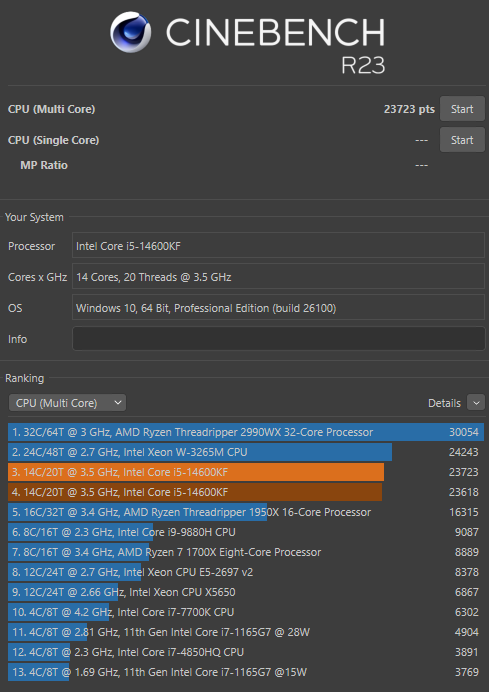Open the CPU (Multi Core) ranking dropdown
The image size is (489, 692).
pyautogui.click(x=67, y=403)
